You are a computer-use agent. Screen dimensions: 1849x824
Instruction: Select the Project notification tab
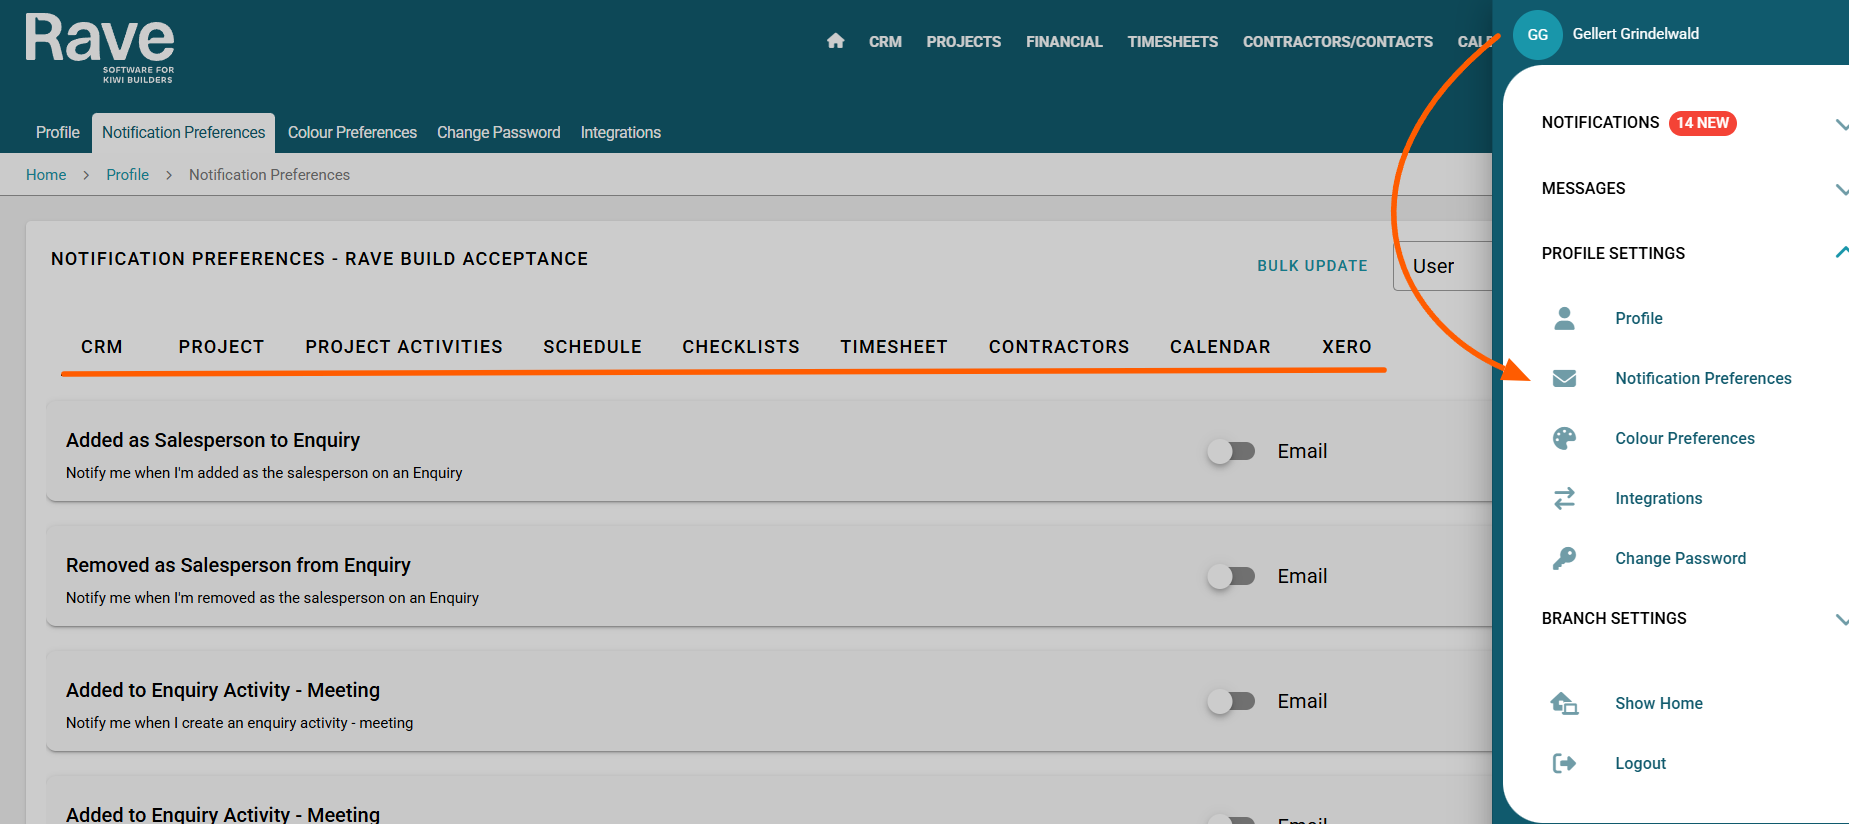click(222, 347)
